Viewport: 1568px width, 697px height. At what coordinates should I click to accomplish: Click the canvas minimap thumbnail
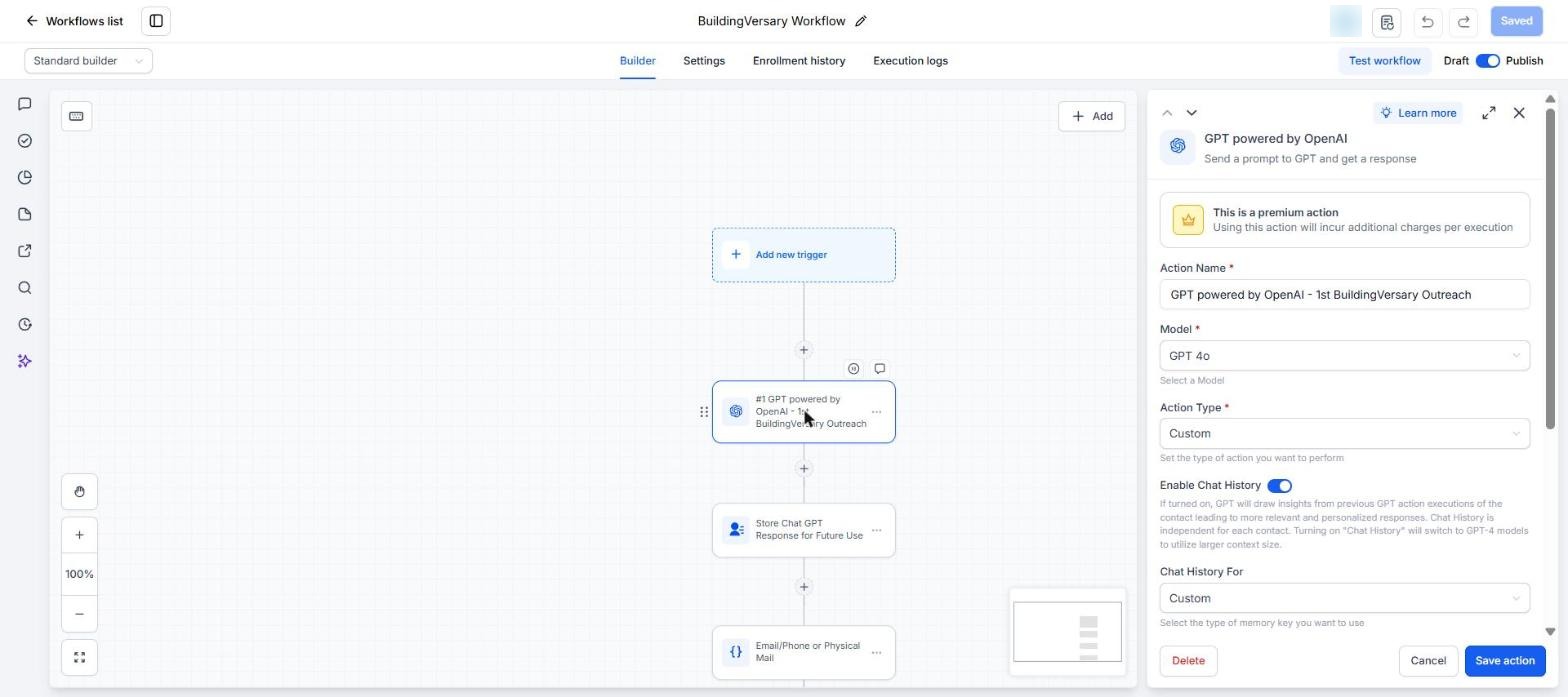click(1067, 632)
